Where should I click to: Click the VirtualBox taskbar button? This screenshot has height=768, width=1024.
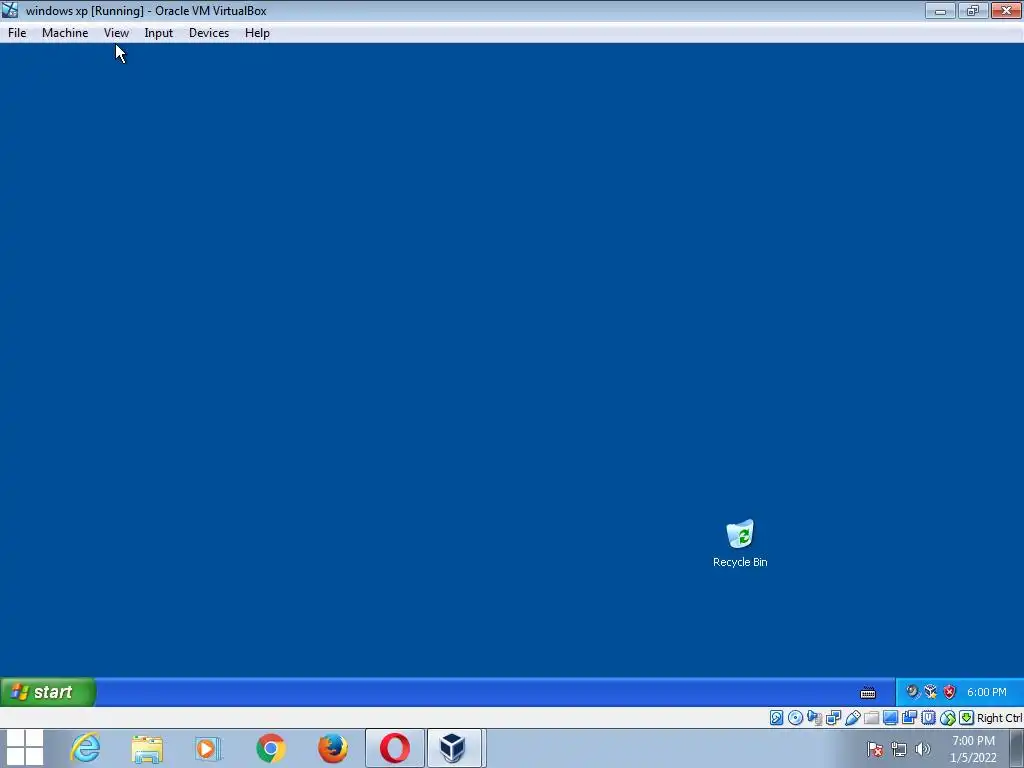click(x=456, y=748)
